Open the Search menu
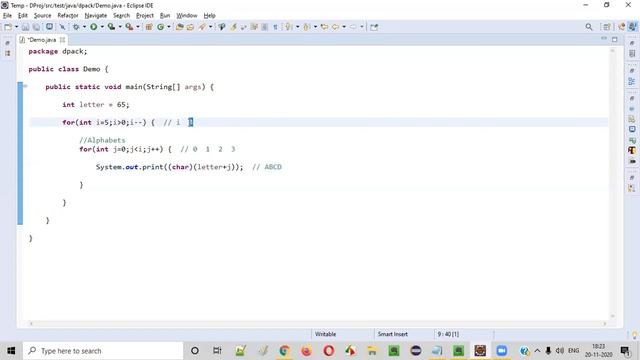 (x=121, y=16)
